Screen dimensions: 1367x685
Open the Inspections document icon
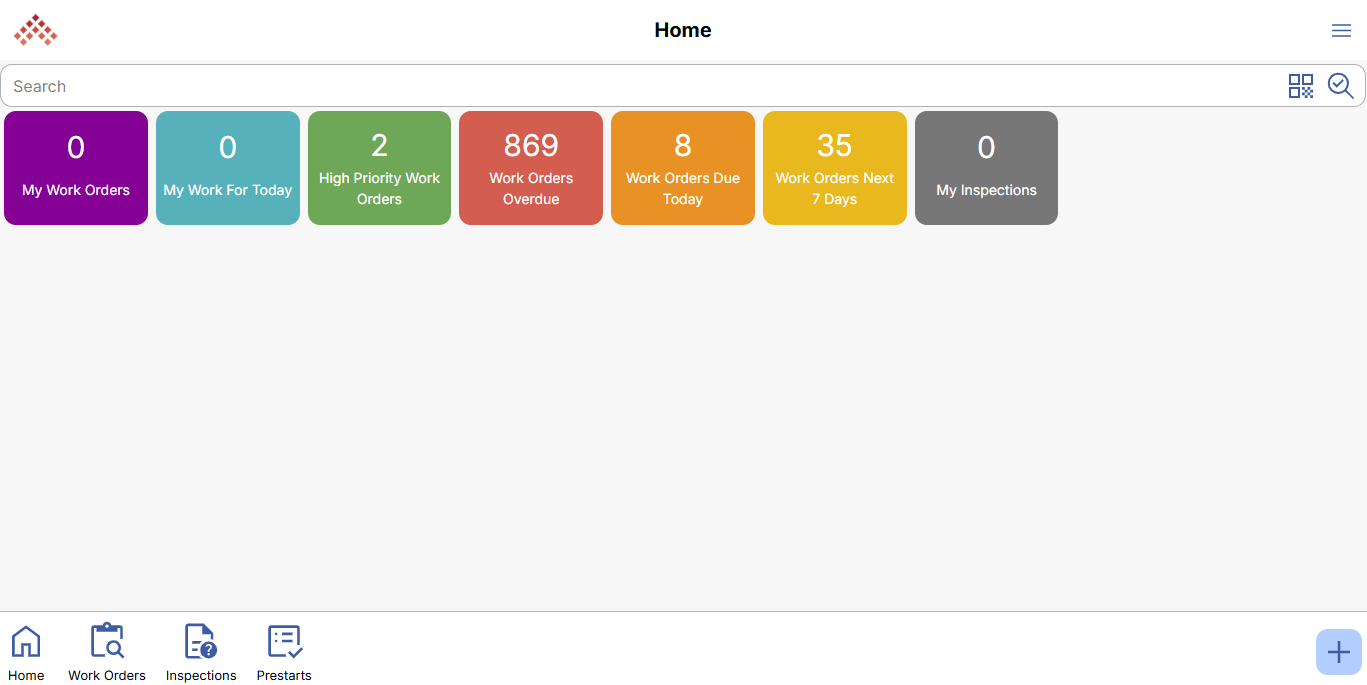[x=200, y=642]
